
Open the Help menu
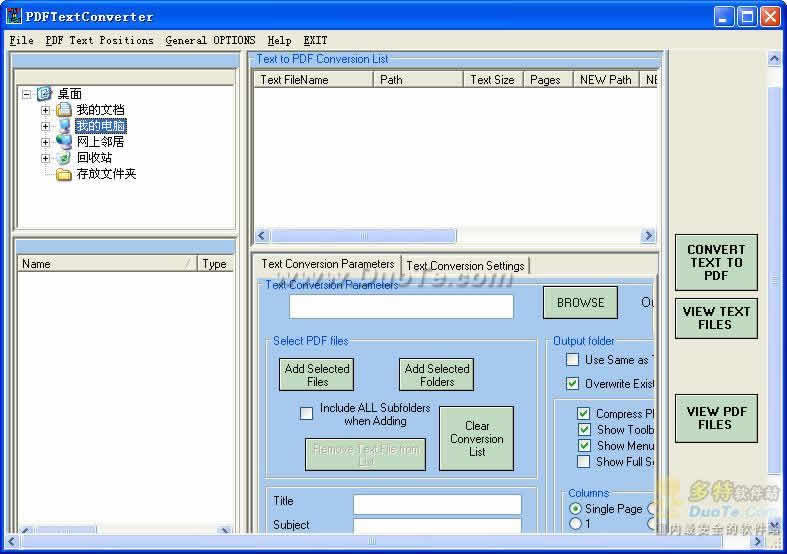(280, 40)
